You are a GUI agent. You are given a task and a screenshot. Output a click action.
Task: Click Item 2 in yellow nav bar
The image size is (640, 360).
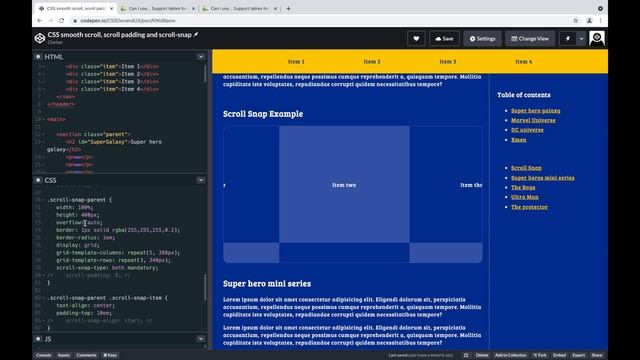click(x=372, y=62)
